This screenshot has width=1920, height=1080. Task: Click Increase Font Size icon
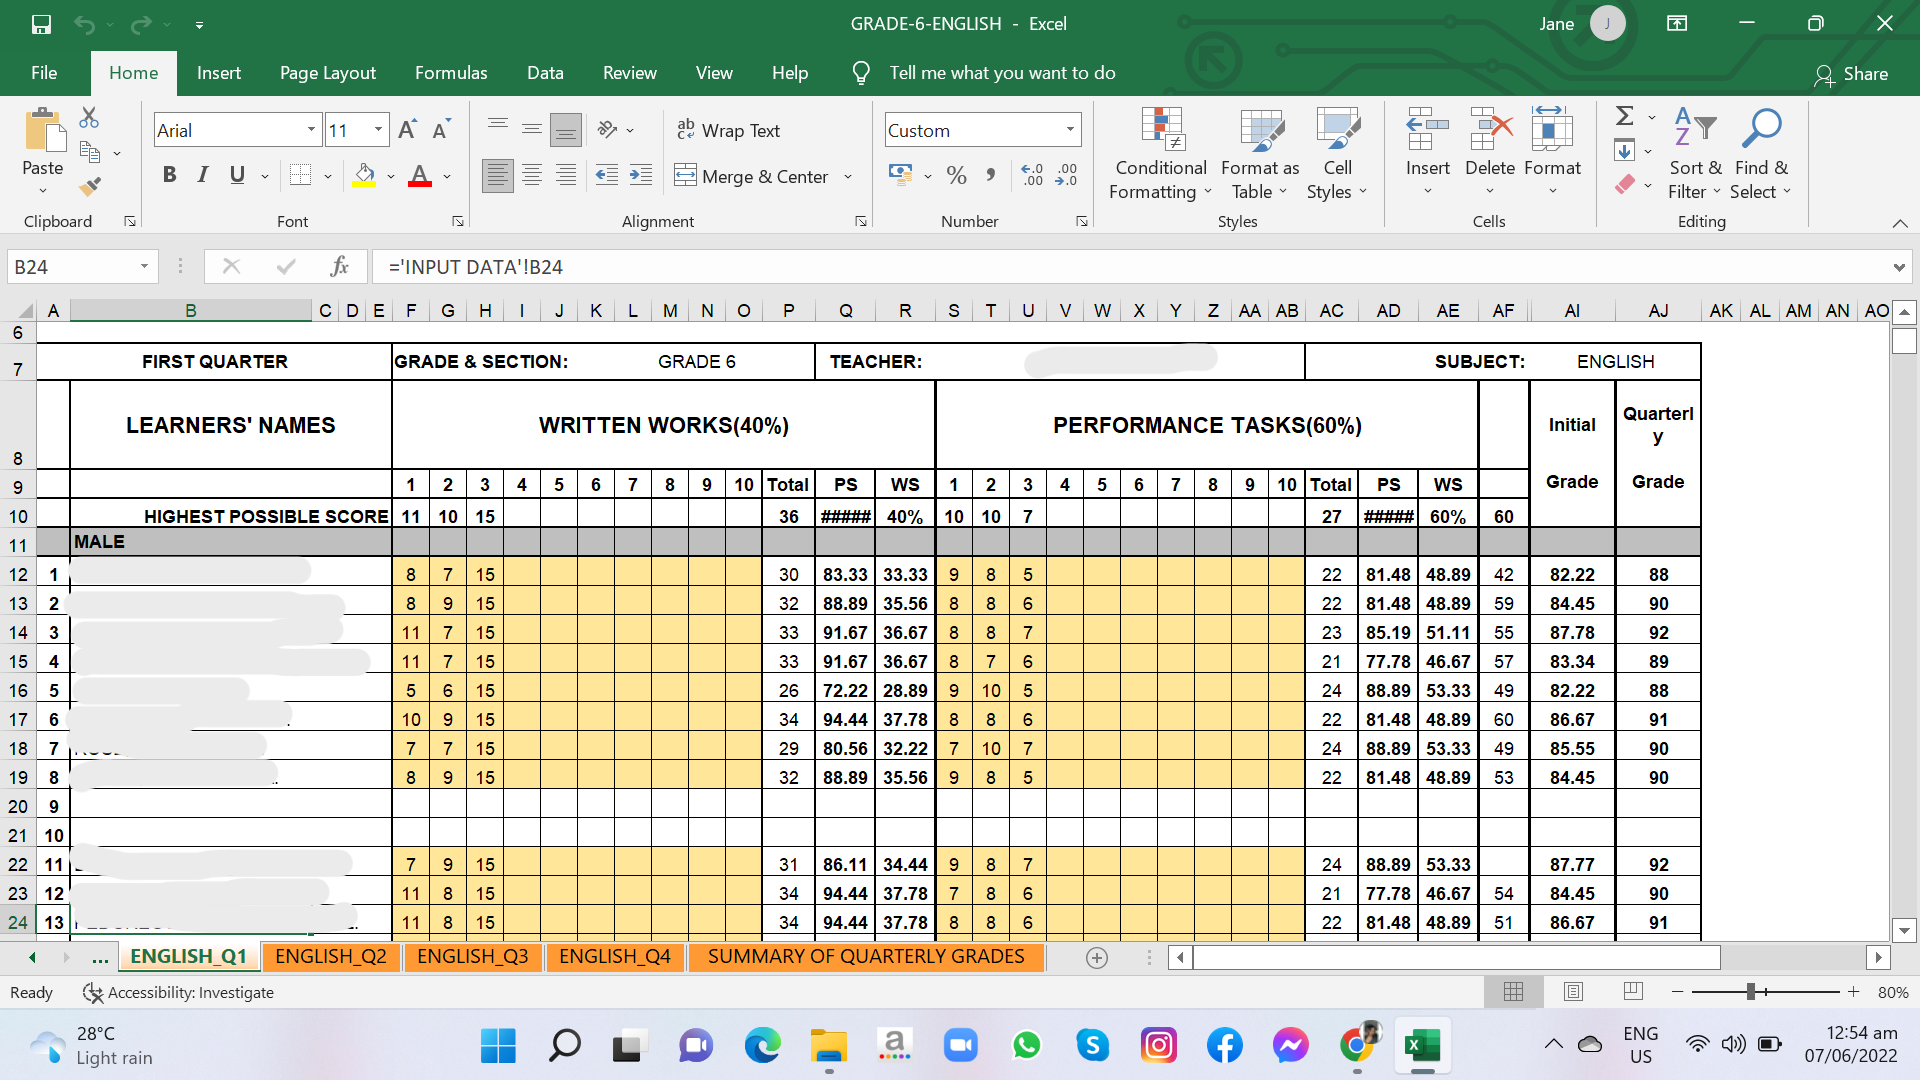(407, 130)
